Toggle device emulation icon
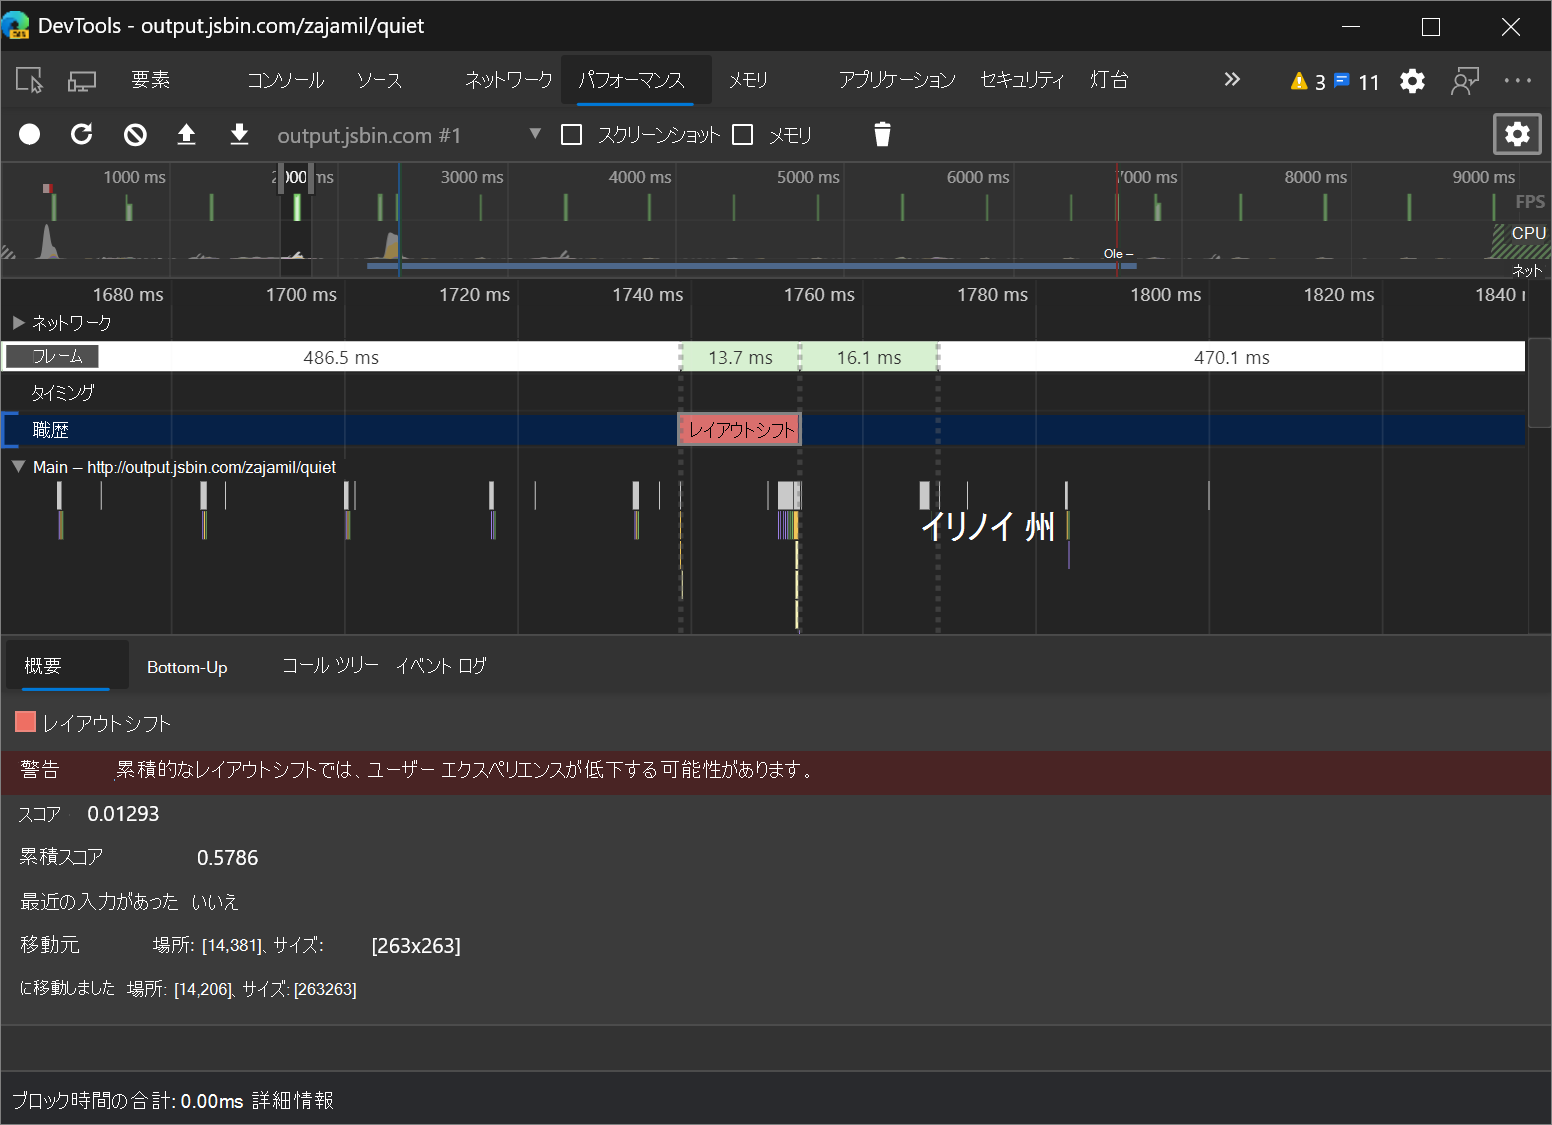 pyautogui.click(x=82, y=80)
